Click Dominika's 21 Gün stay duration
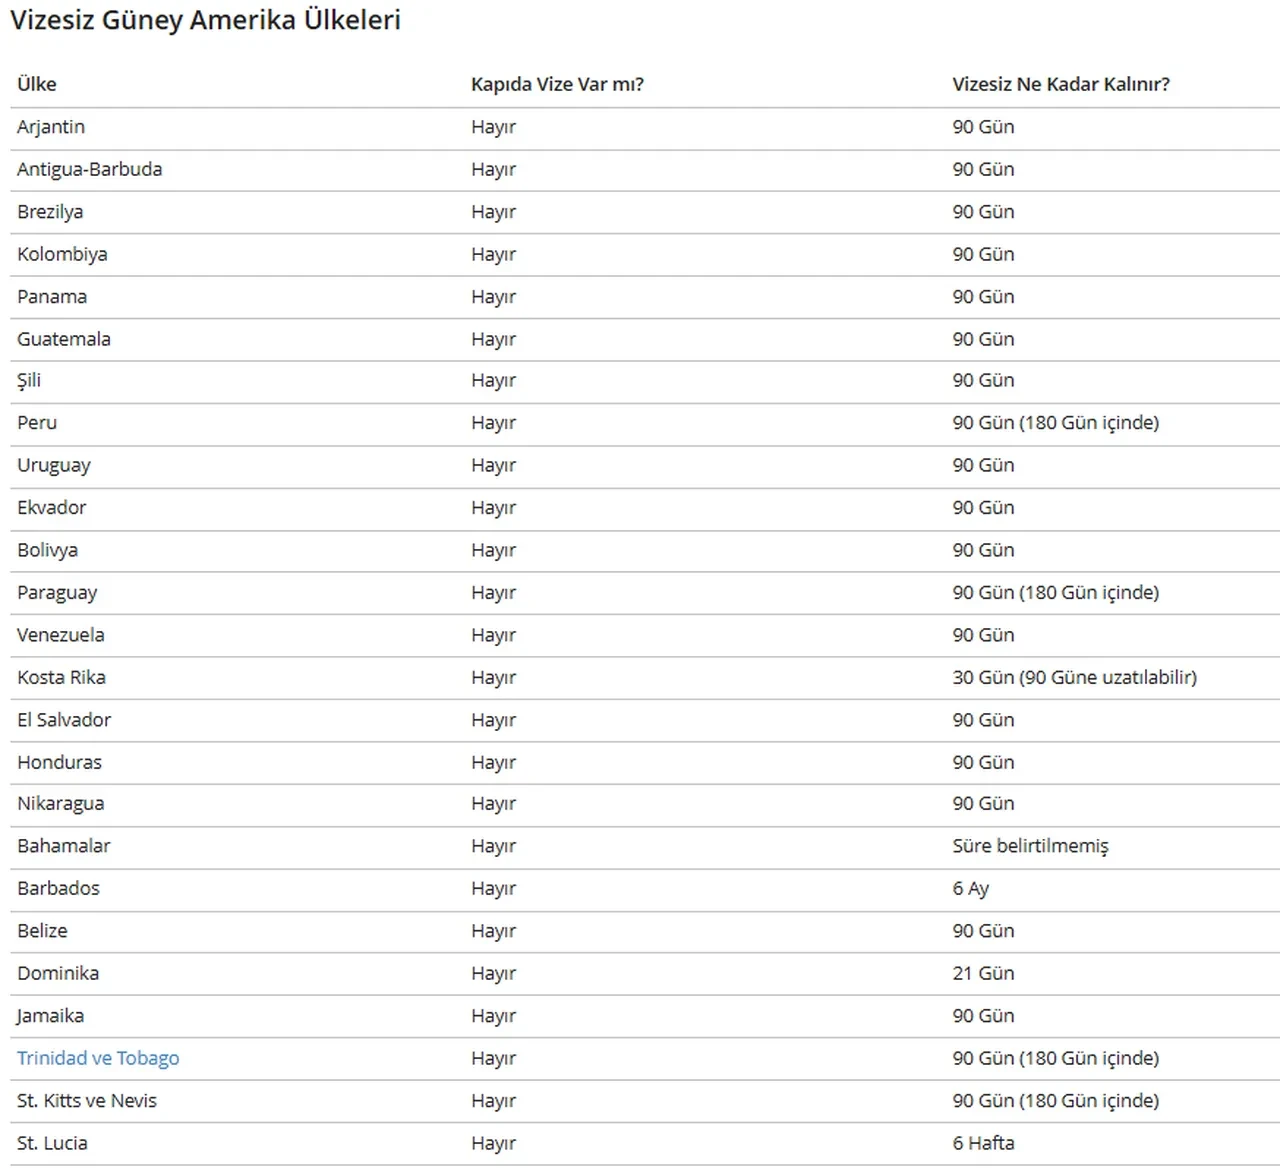 [983, 973]
